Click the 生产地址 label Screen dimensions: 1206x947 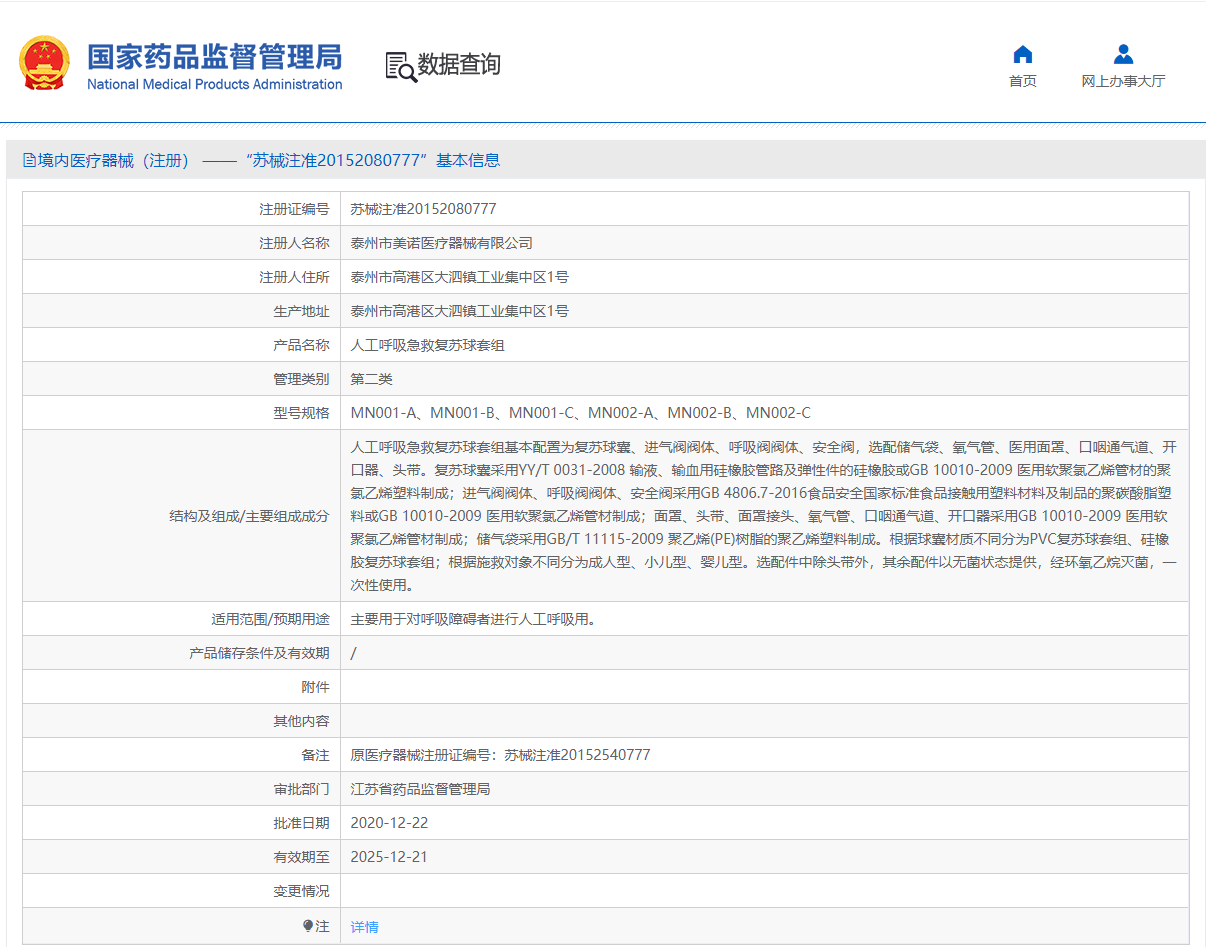coord(301,311)
